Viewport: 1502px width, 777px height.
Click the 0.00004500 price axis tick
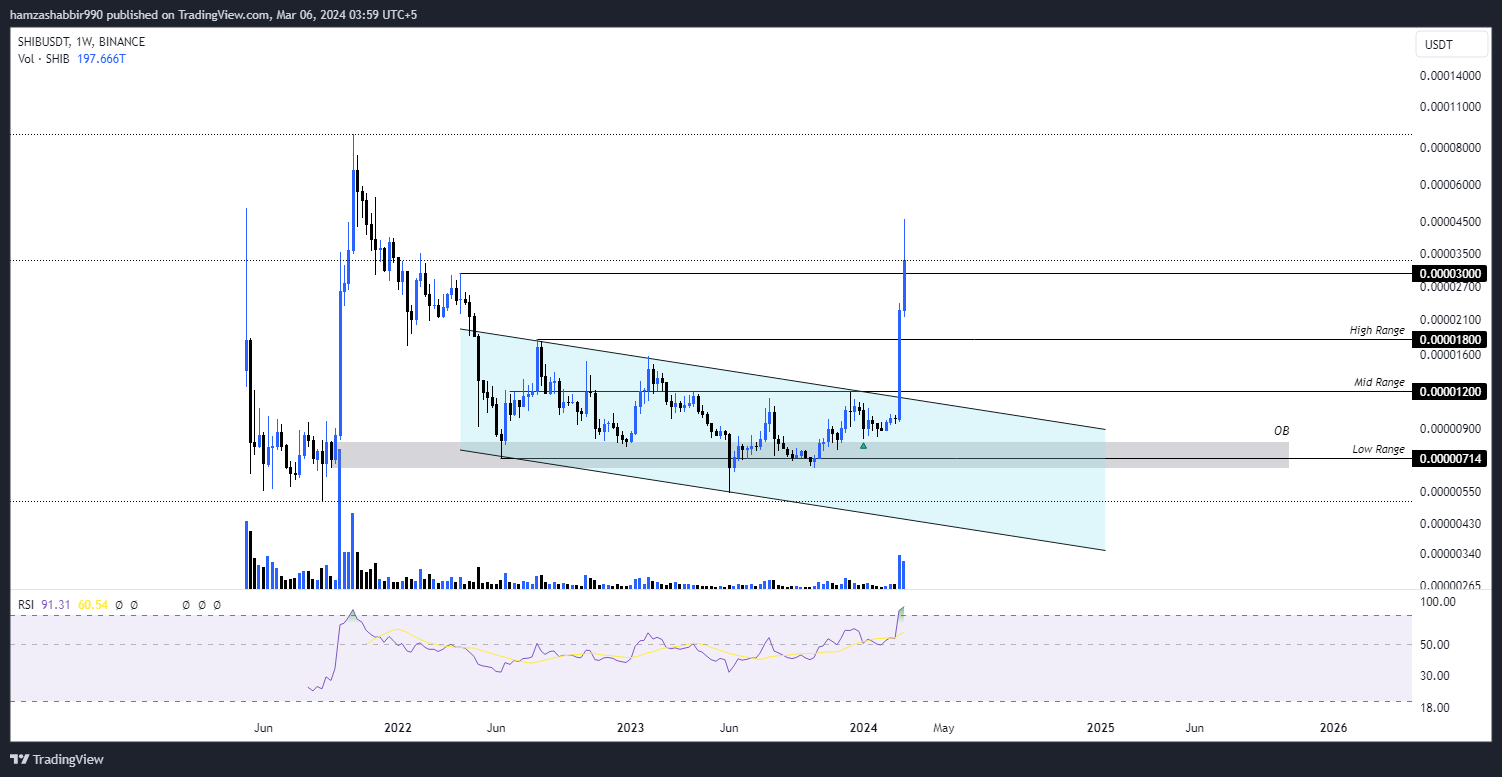pos(1450,222)
